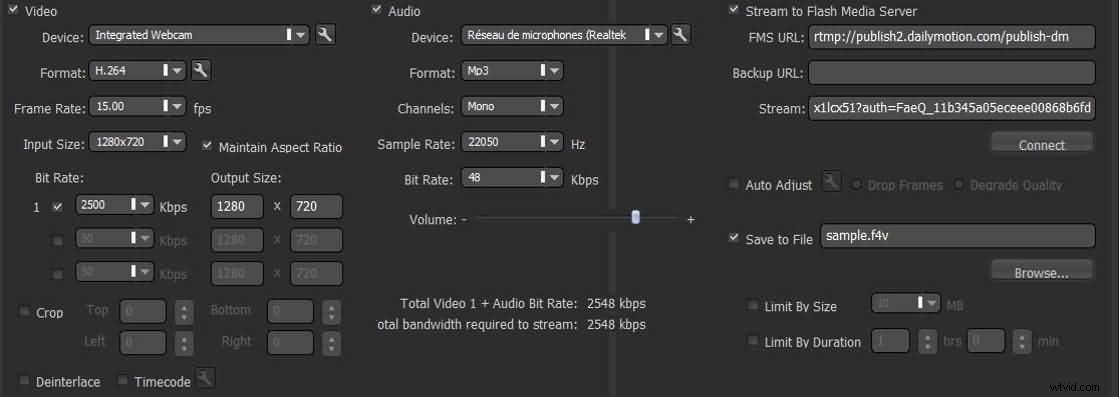Viewport: 1119px width, 397px height.
Task: Click the Output Size height 720 field
Action: point(315,206)
